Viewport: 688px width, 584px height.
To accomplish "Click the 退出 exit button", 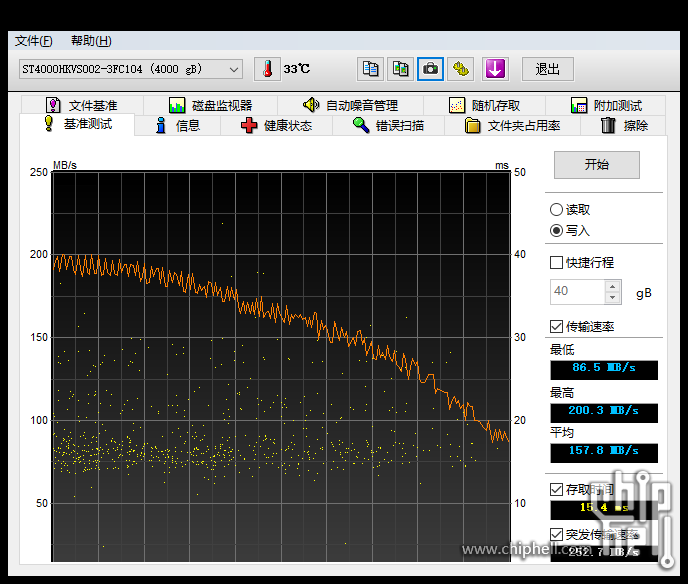I will pos(548,69).
